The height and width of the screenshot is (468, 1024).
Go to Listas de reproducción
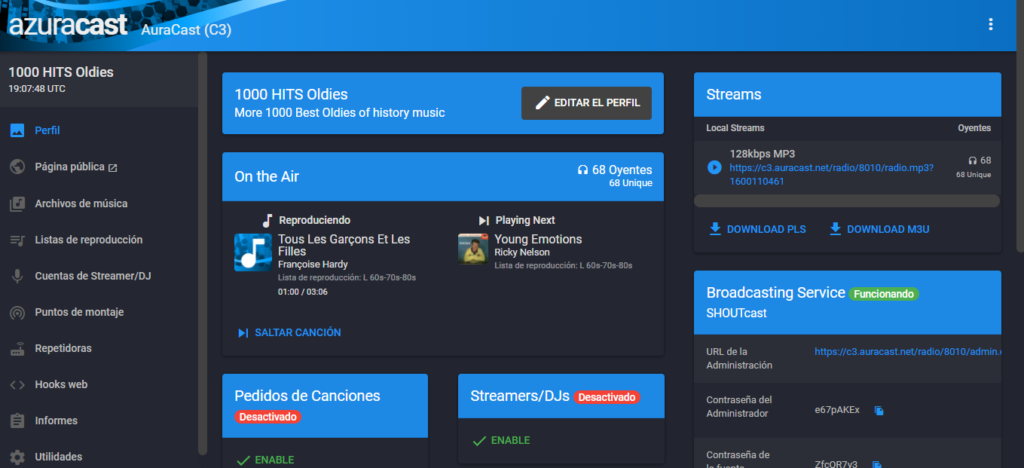click(88, 240)
